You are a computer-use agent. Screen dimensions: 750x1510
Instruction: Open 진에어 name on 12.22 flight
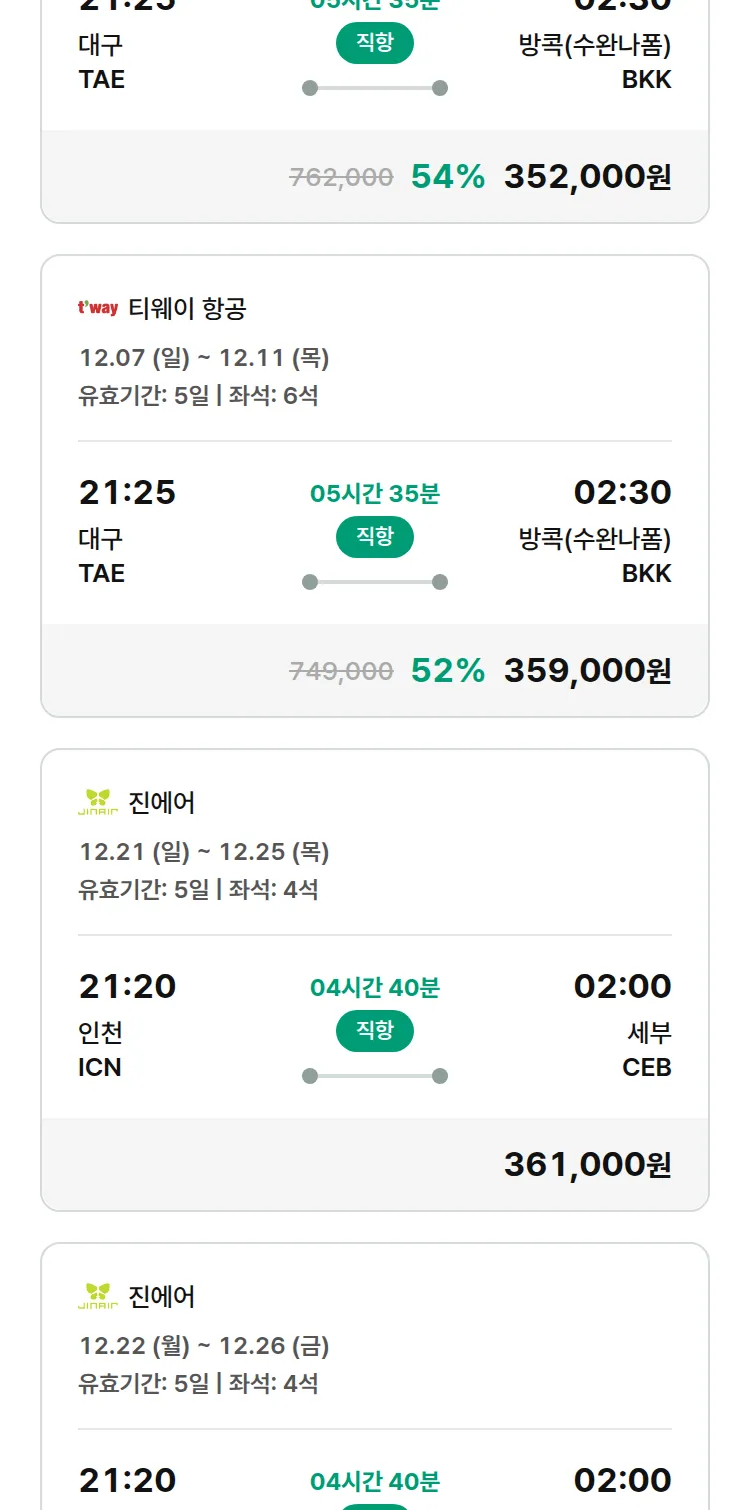pos(162,1297)
